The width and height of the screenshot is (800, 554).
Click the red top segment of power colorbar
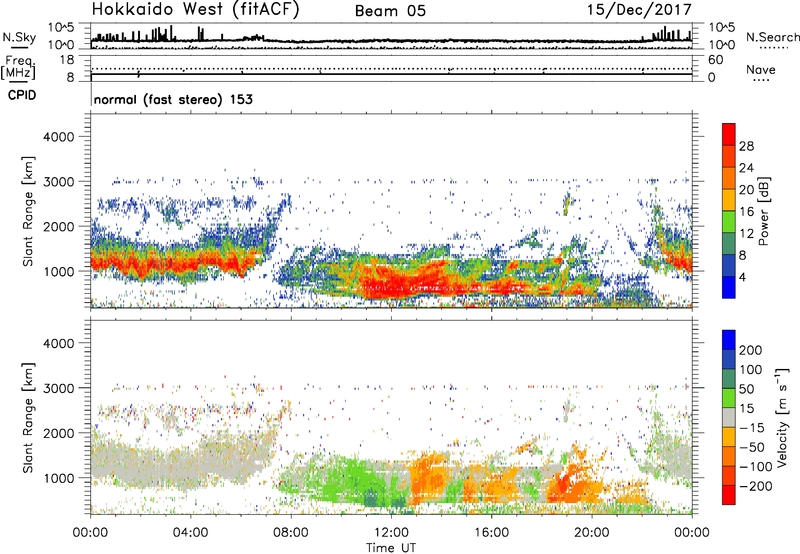point(729,135)
